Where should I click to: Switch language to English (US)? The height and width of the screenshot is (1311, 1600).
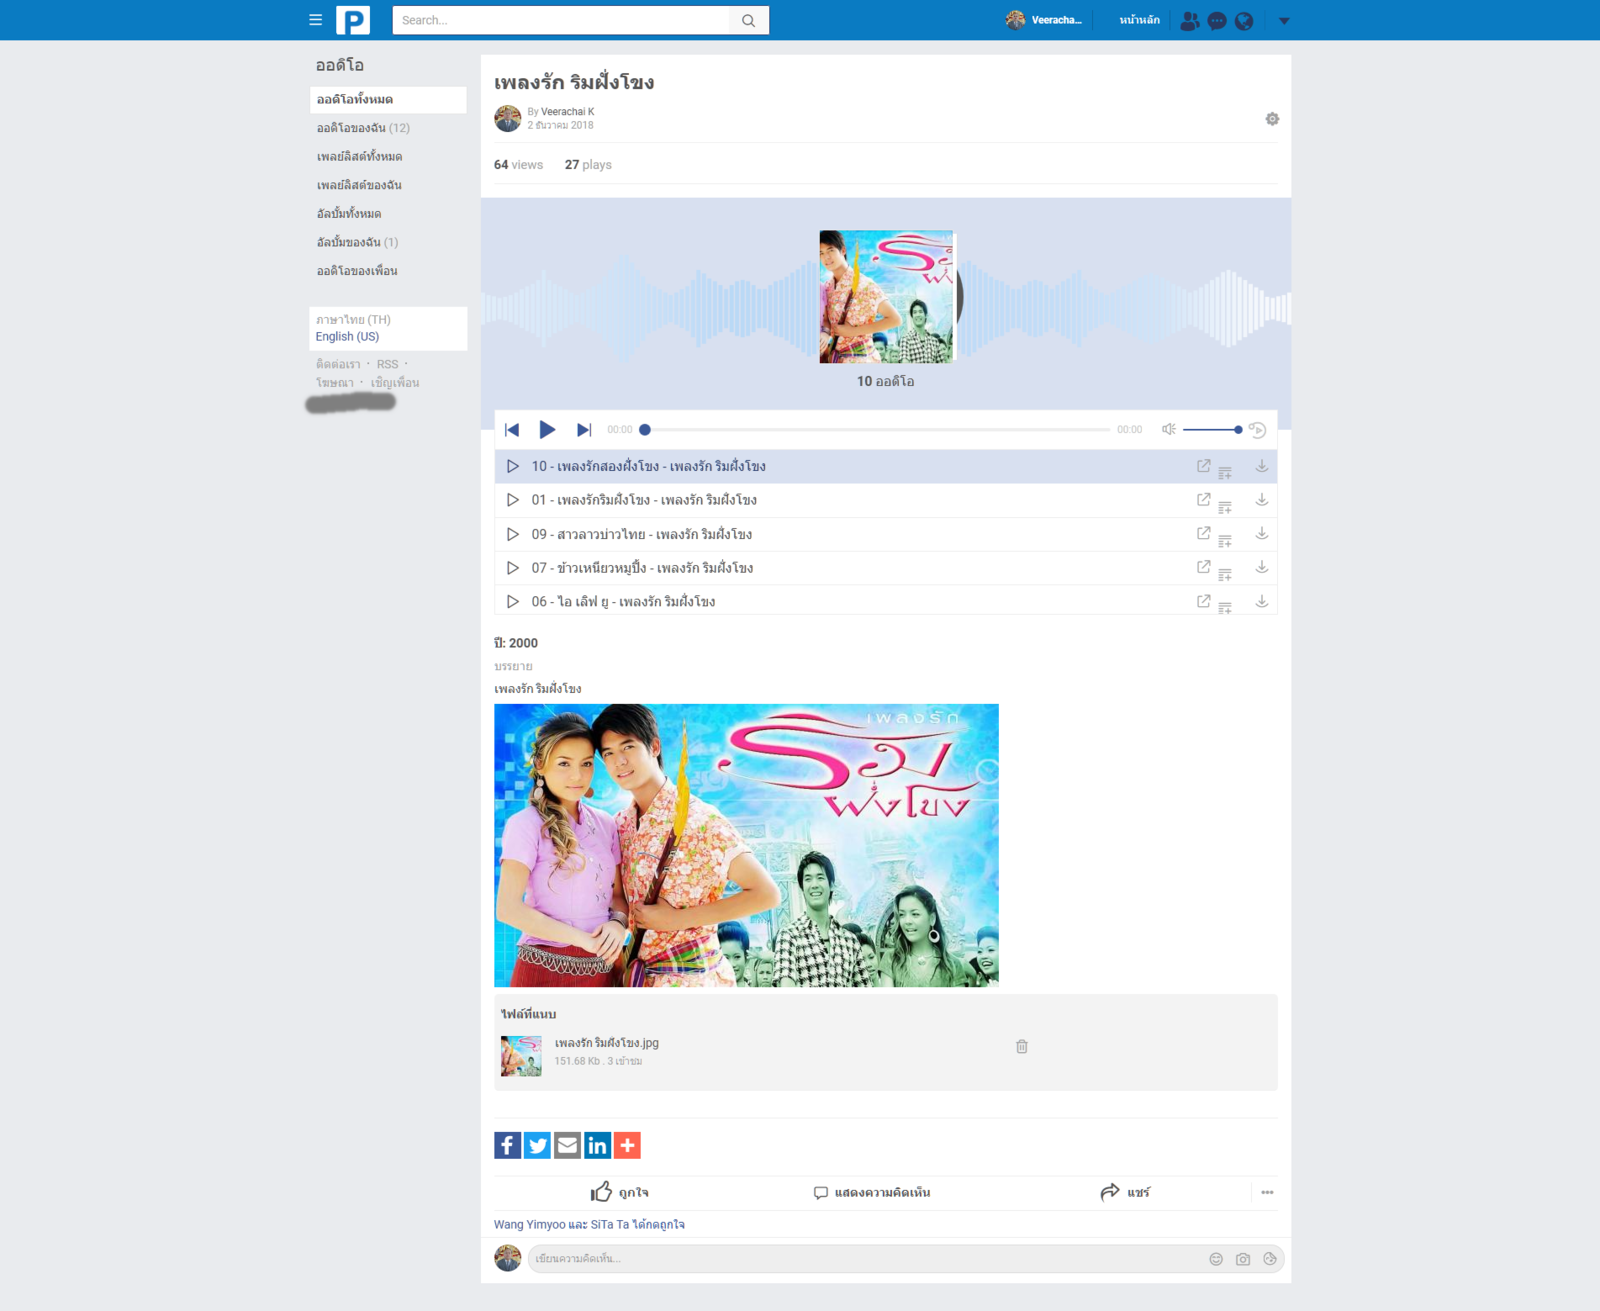(x=347, y=337)
